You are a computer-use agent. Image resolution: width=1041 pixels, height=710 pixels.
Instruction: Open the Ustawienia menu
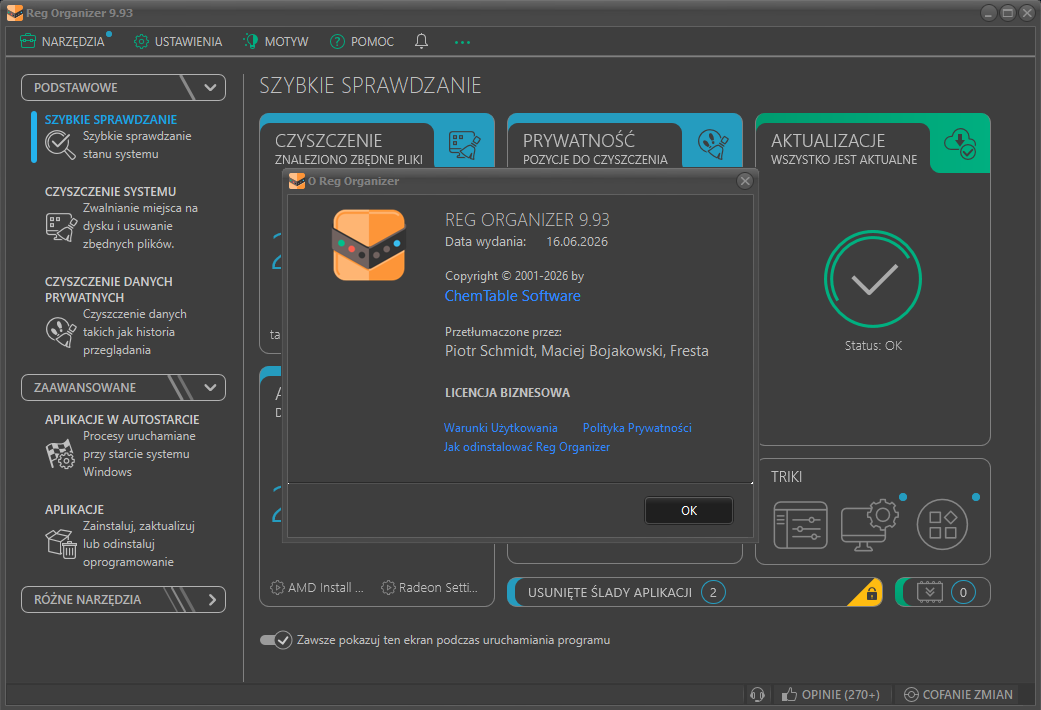tap(178, 41)
